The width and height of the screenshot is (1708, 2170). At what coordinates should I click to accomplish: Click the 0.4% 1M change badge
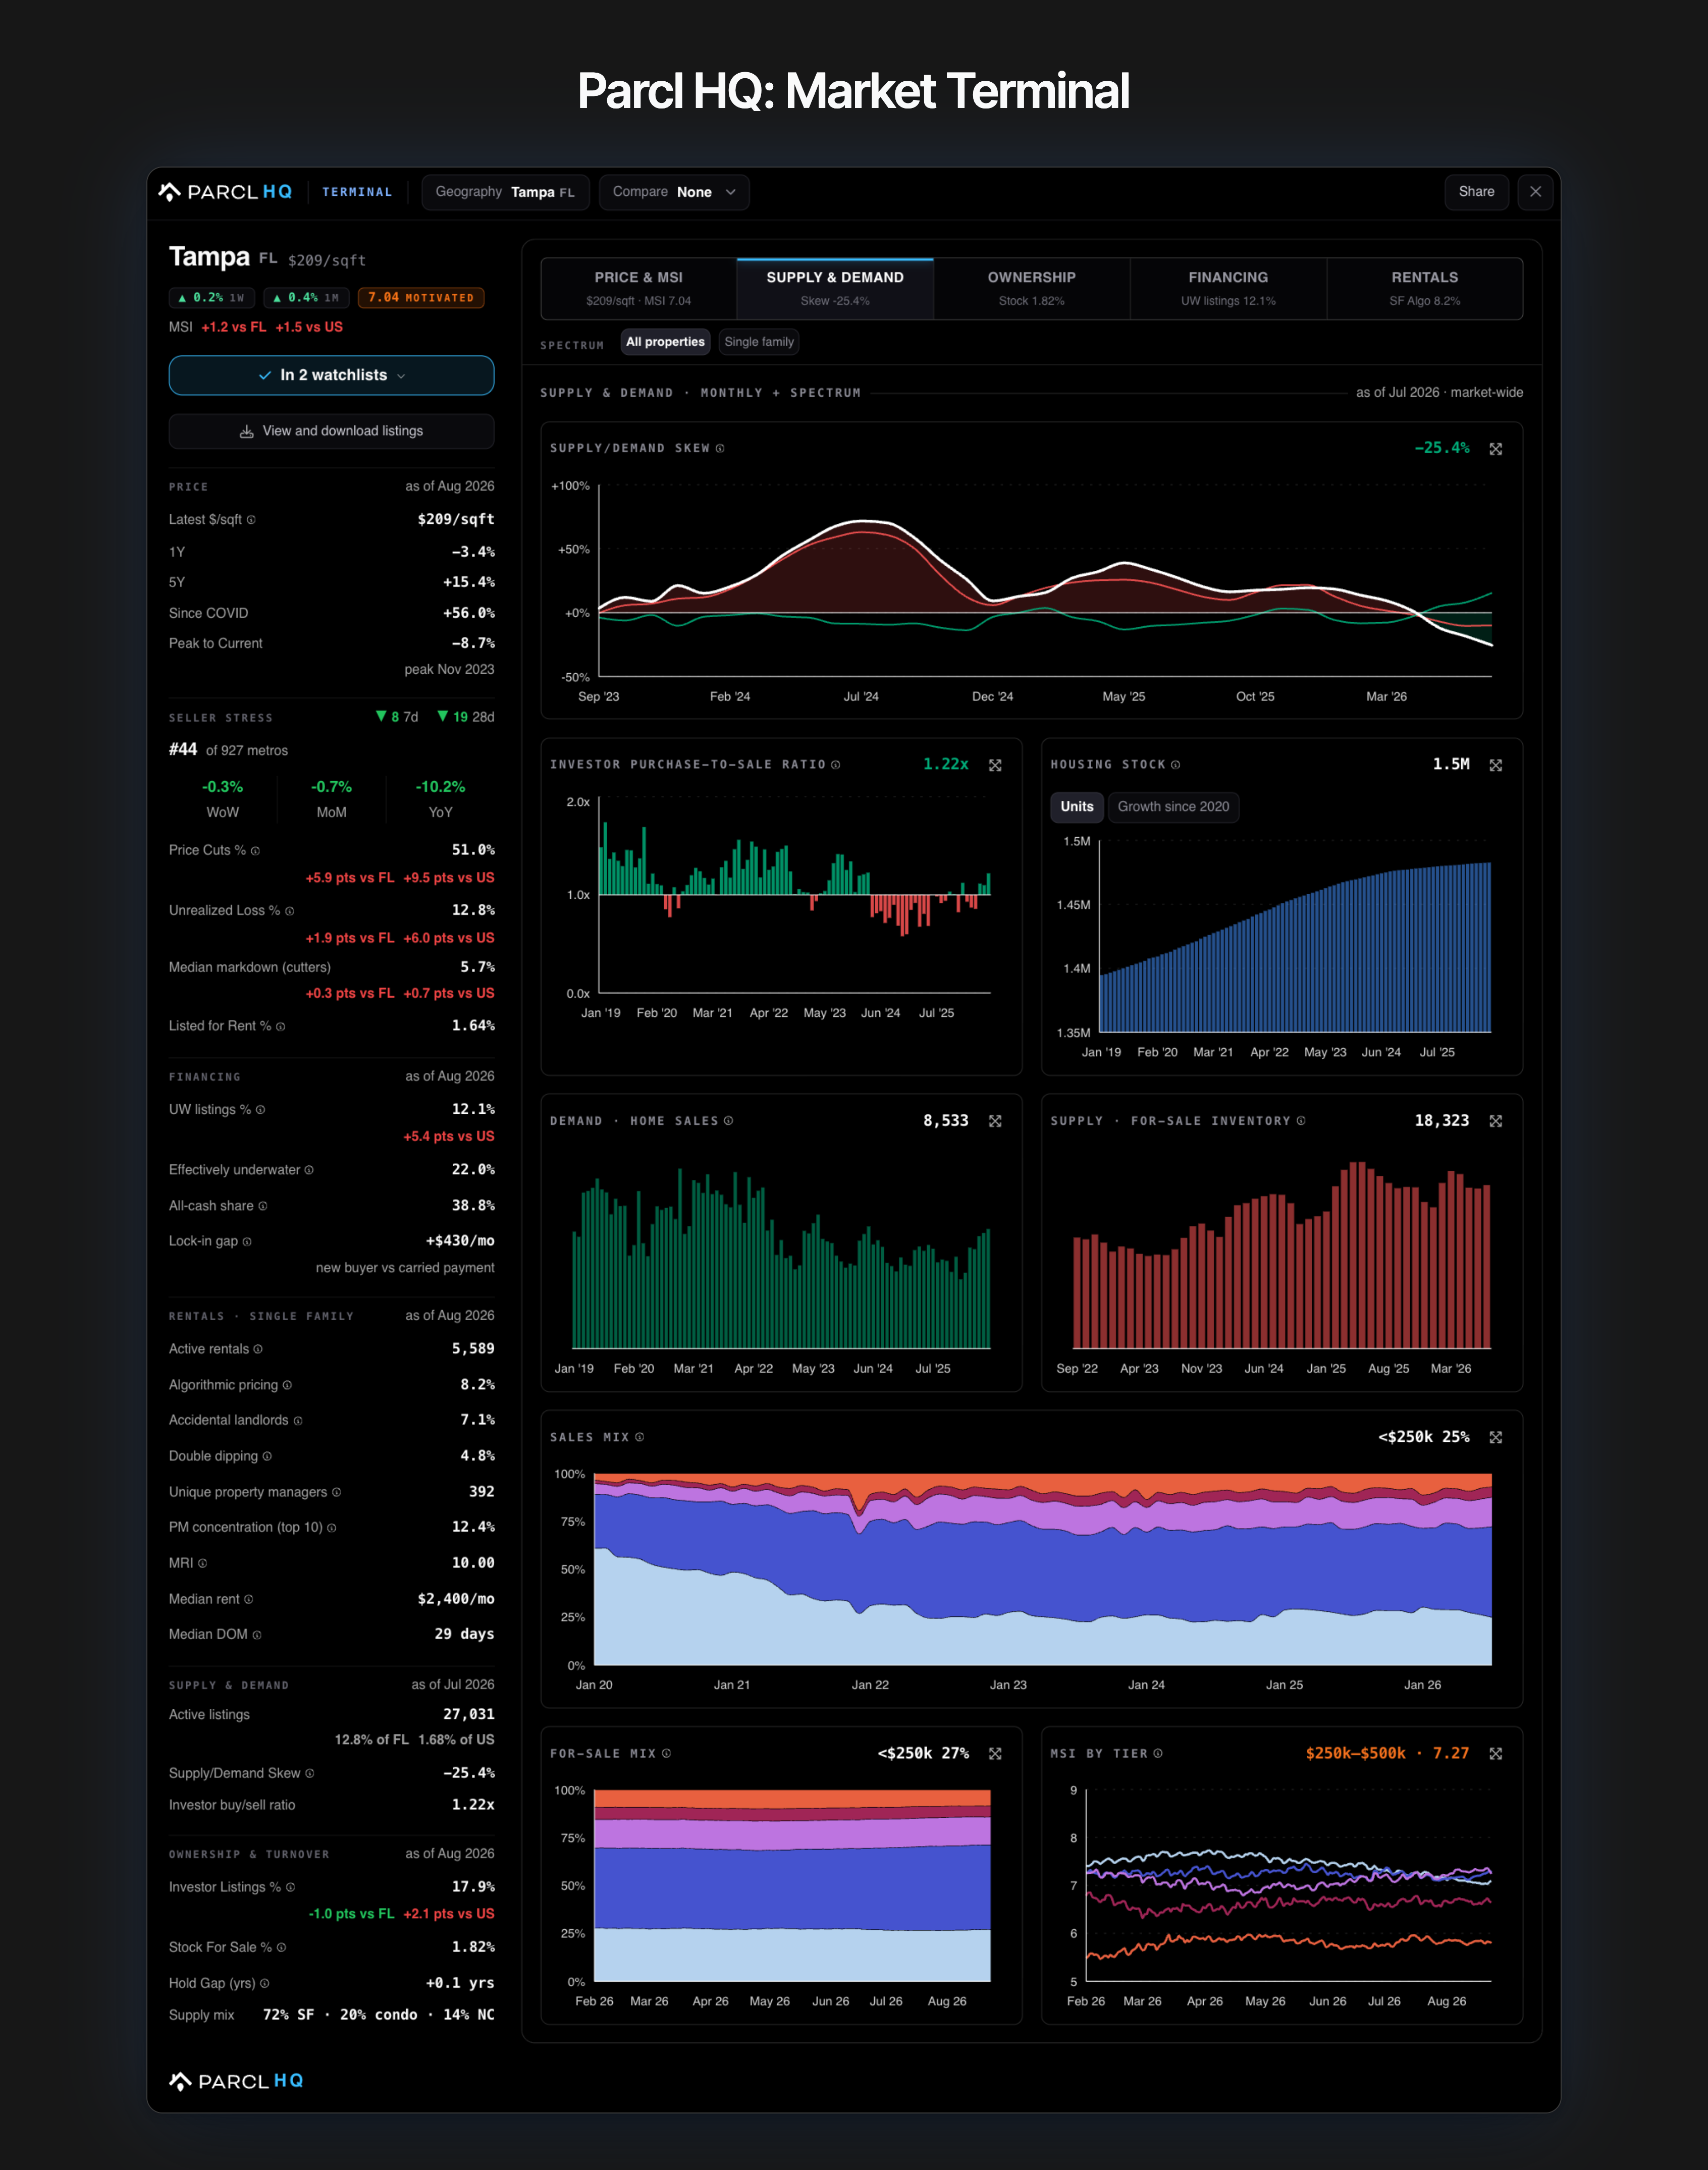[x=306, y=298]
